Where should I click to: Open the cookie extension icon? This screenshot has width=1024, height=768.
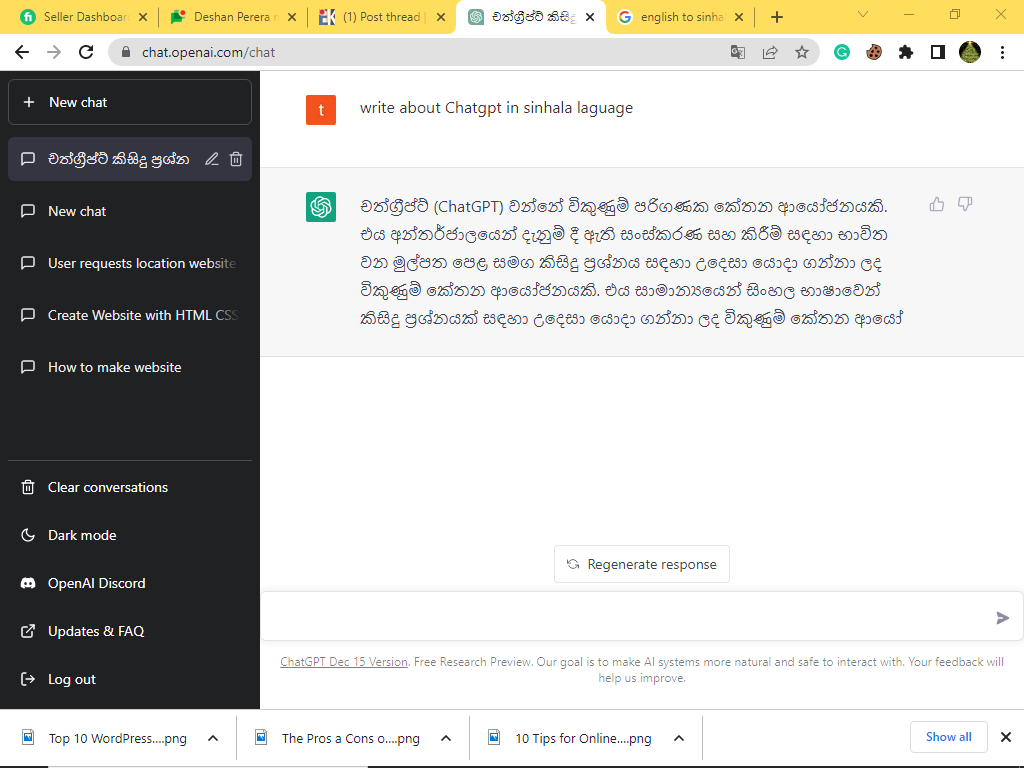[x=874, y=52]
